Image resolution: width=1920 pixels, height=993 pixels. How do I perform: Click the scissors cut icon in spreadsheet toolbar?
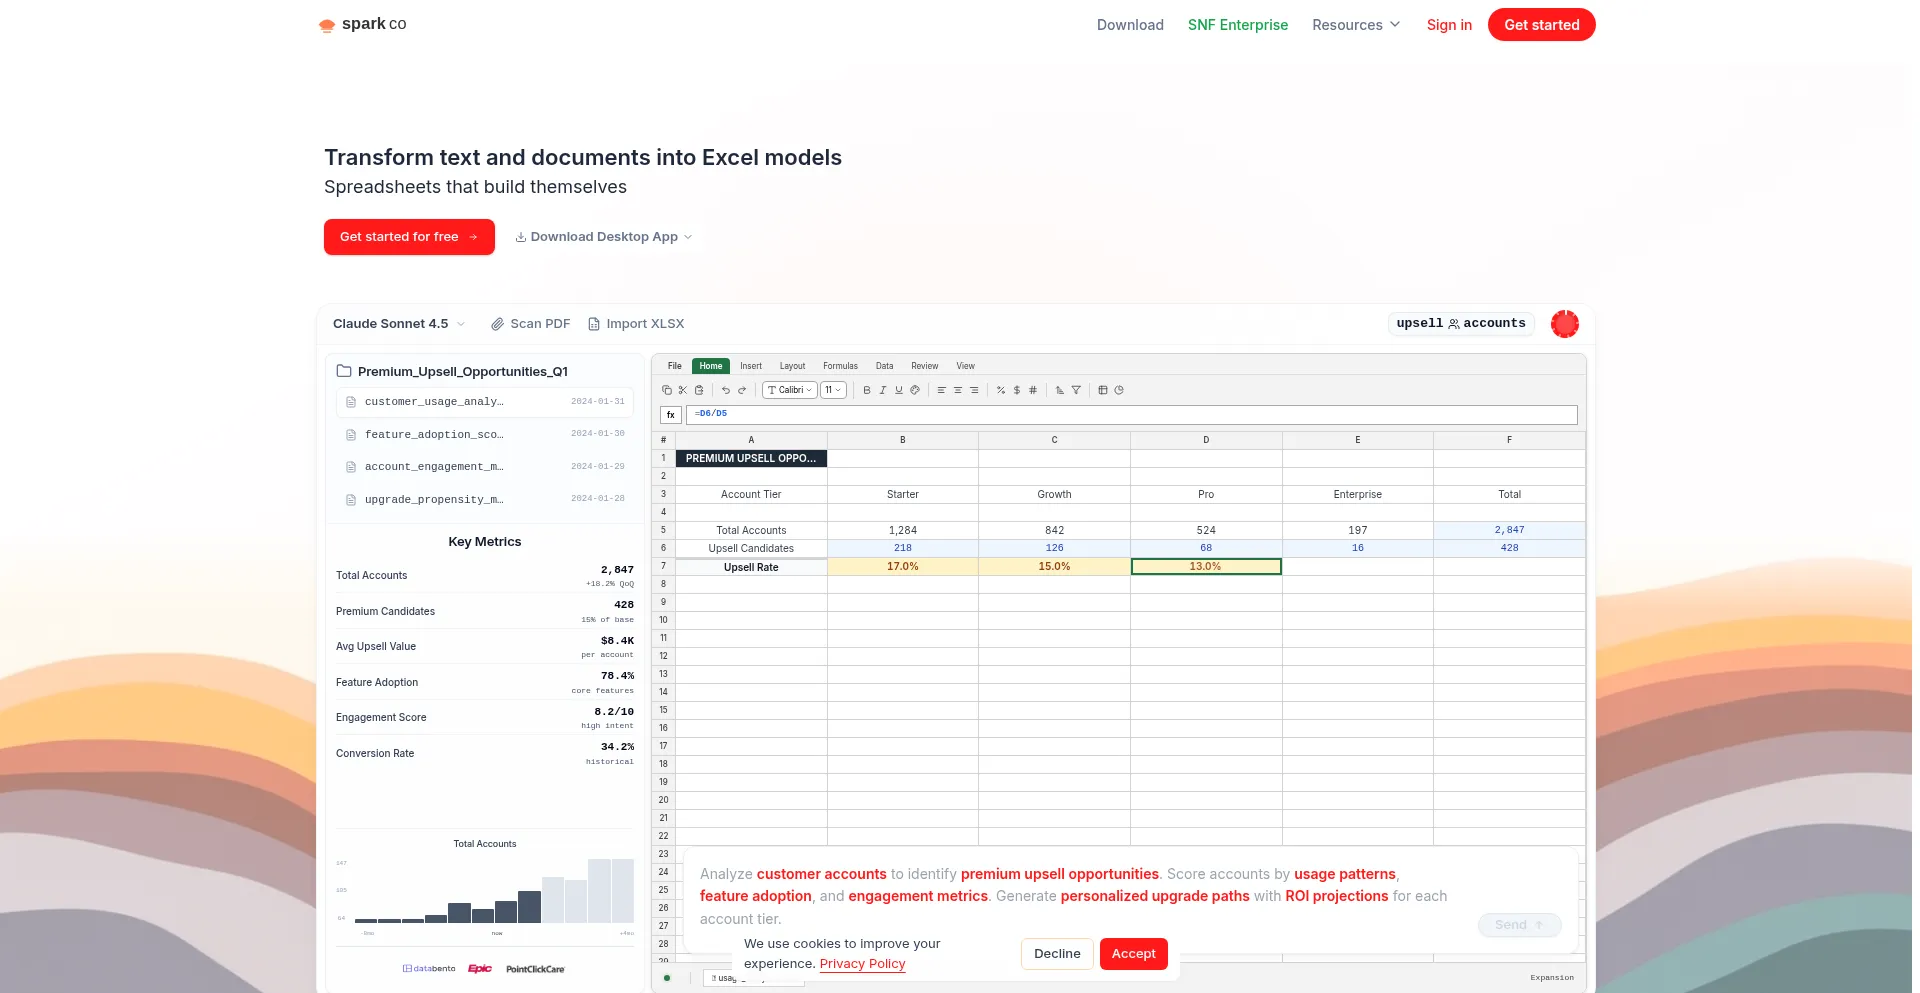tap(683, 390)
